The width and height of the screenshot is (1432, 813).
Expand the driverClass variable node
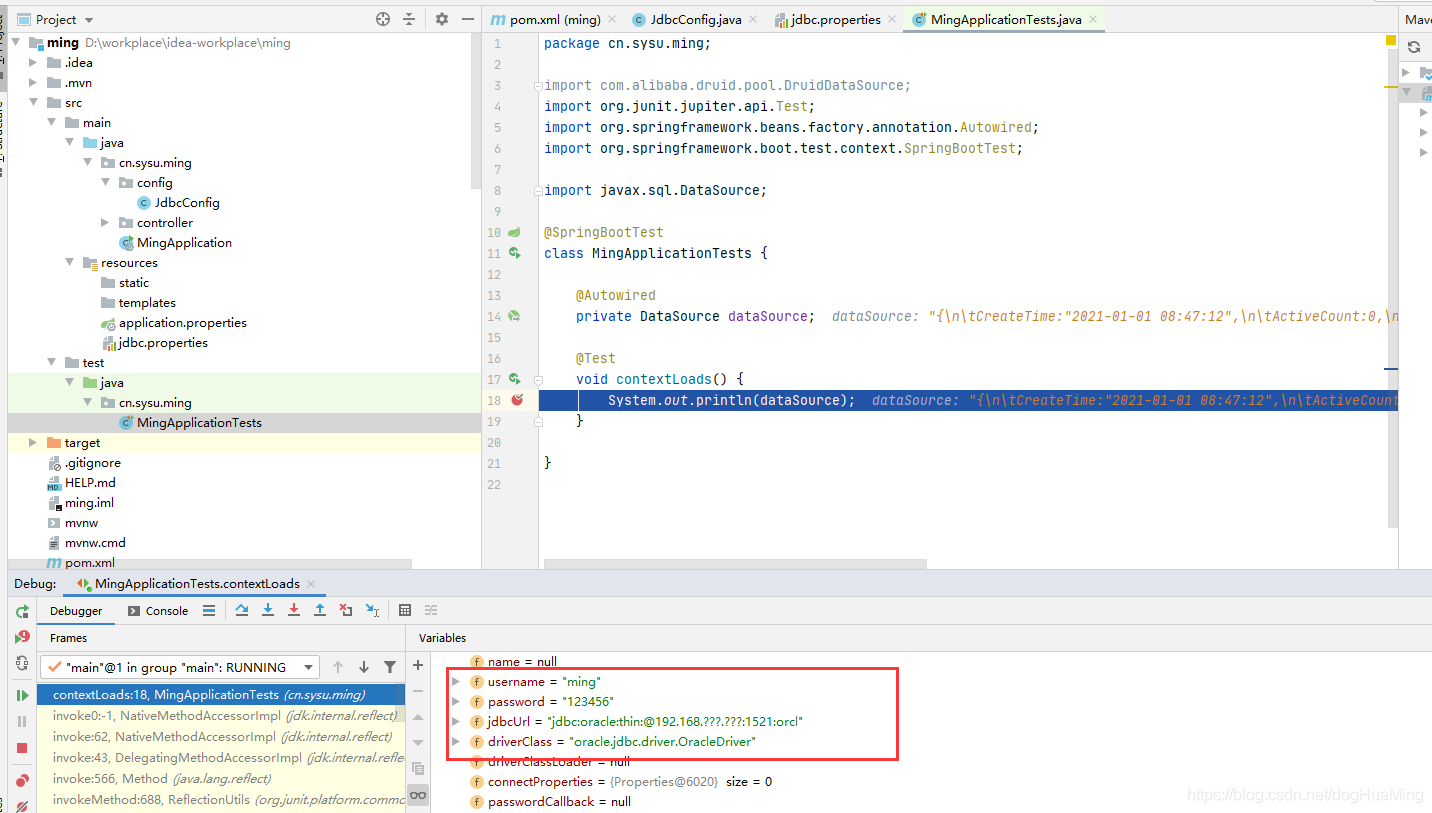[456, 742]
